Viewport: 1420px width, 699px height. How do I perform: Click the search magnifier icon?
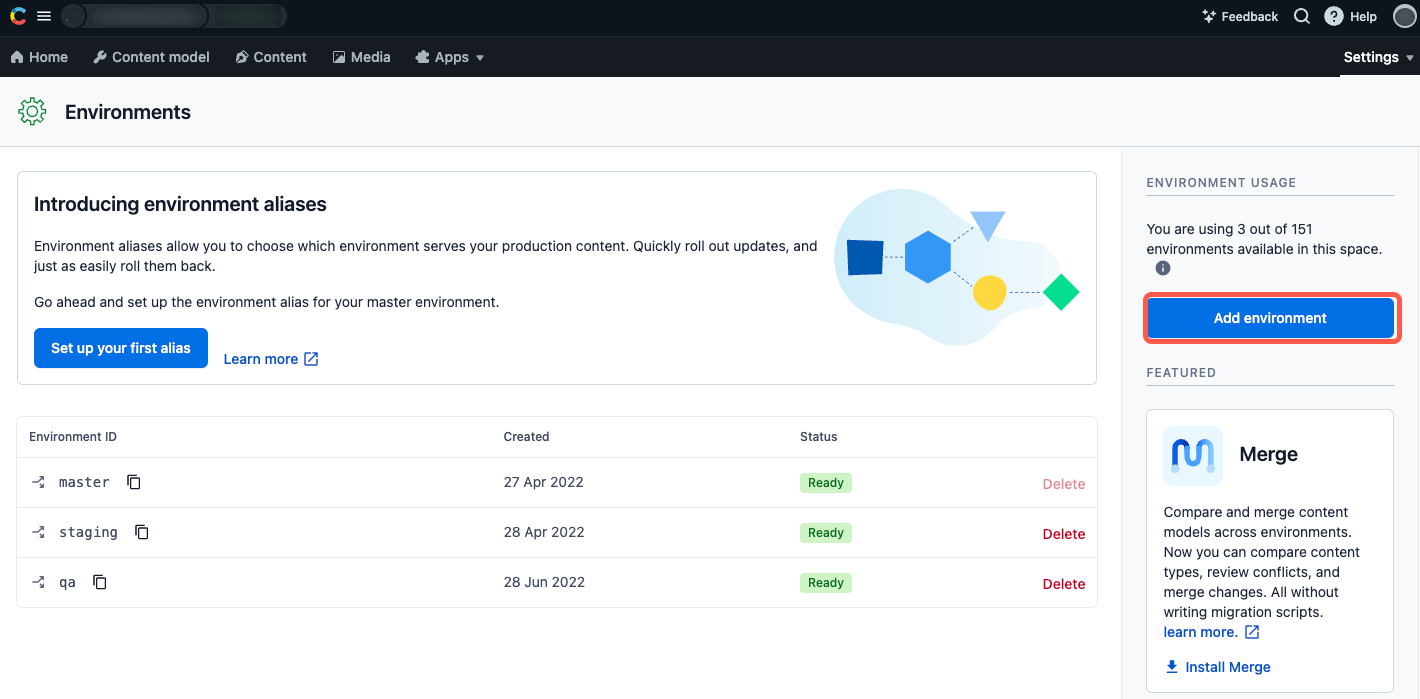tap(1301, 16)
